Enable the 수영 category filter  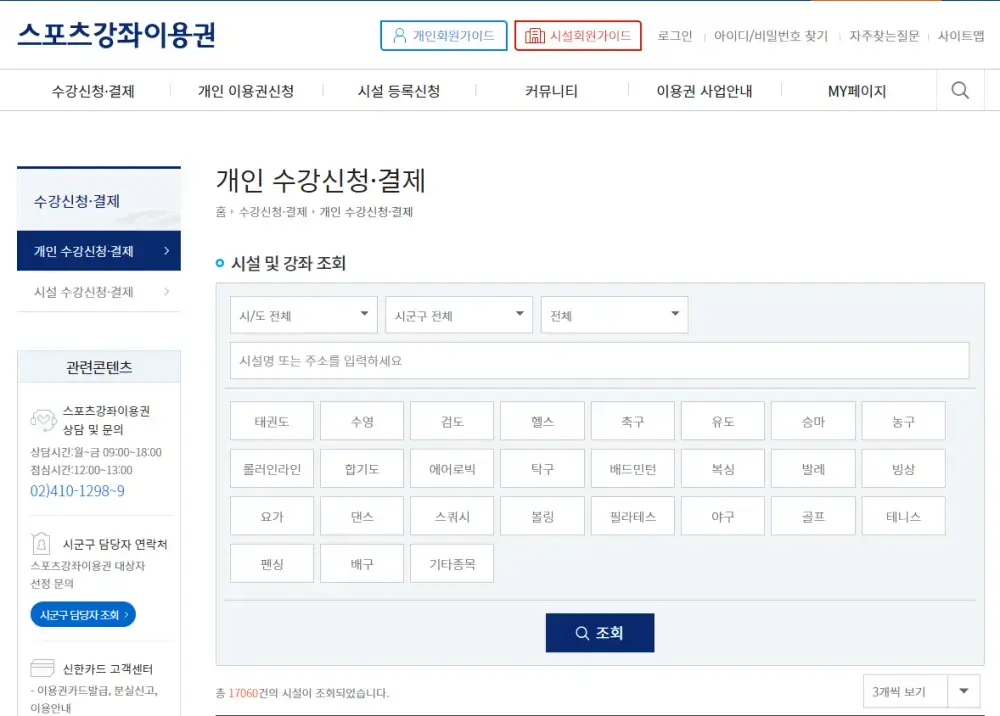[x=361, y=420]
